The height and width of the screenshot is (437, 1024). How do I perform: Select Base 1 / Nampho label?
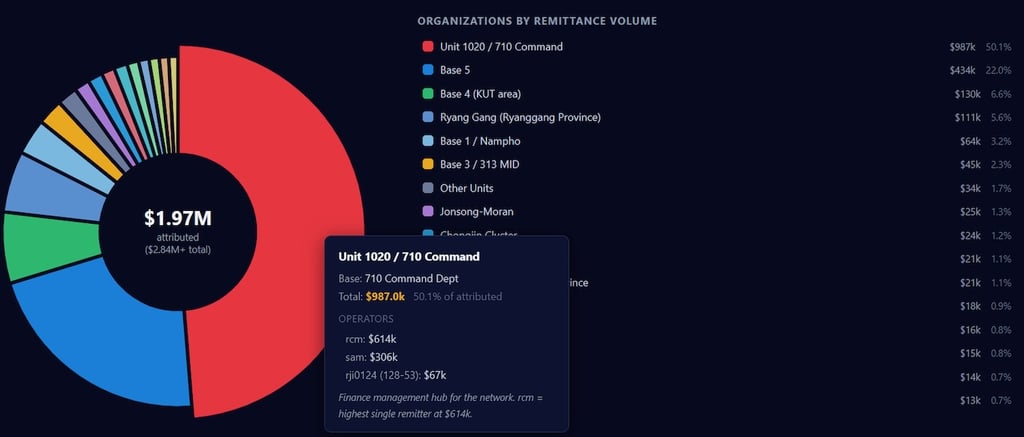click(x=480, y=140)
